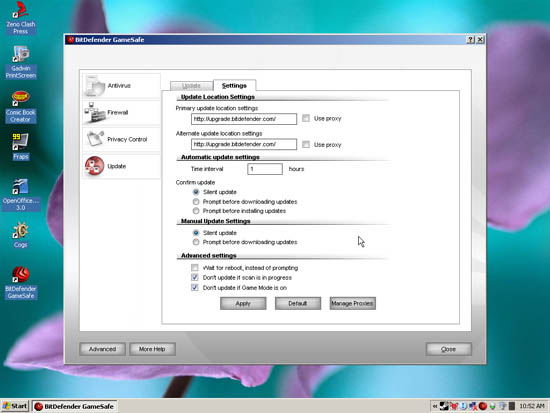Select the Settings tab
Screen dimensions: 550x413
(x=234, y=85)
